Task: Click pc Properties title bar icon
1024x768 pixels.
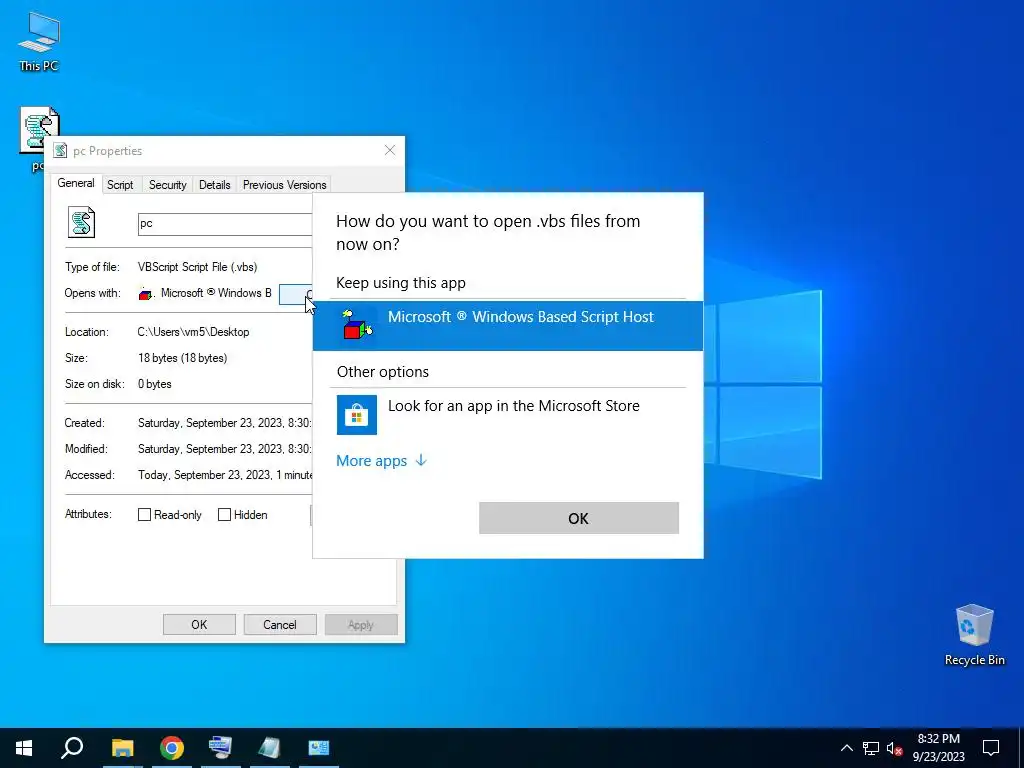Action: tap(60, 151)
